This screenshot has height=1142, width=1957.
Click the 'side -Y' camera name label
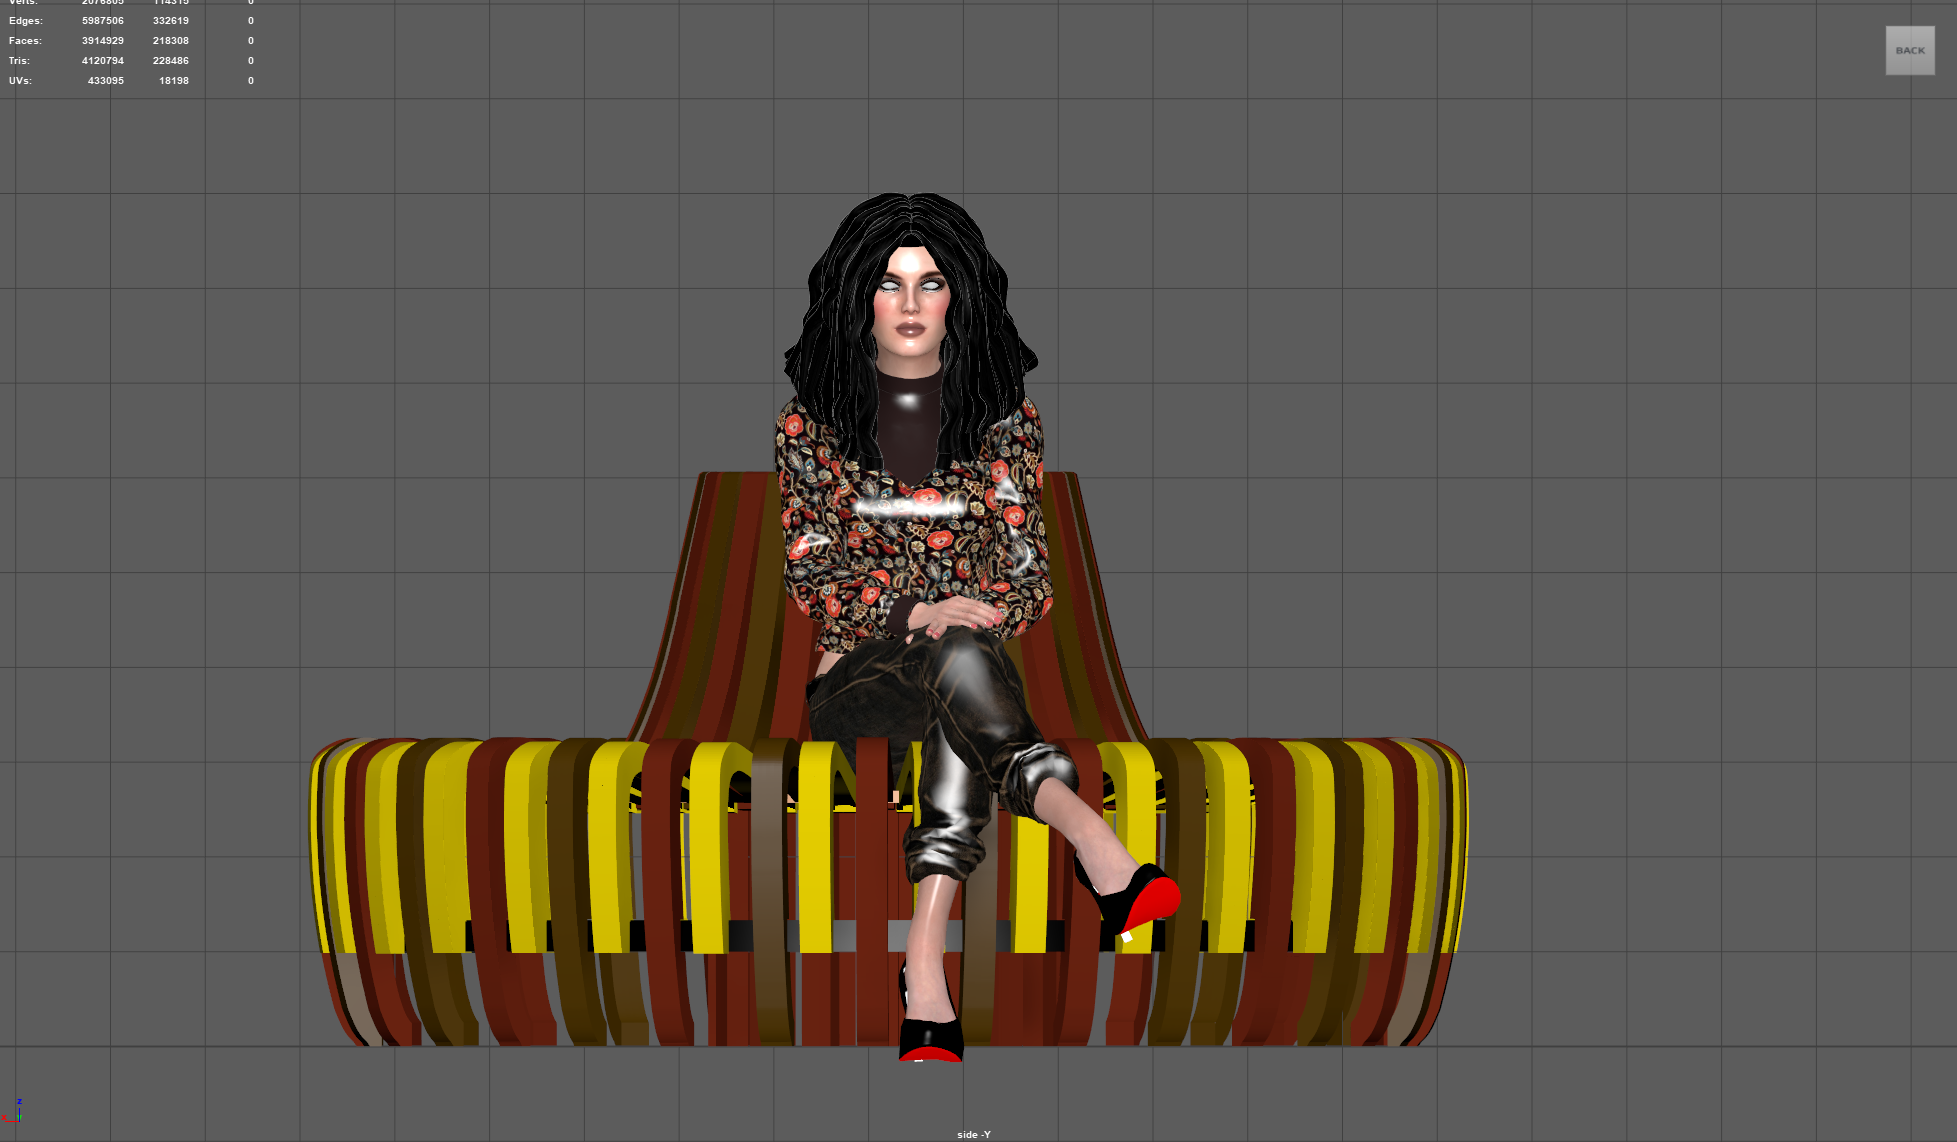click(973, 1134)
